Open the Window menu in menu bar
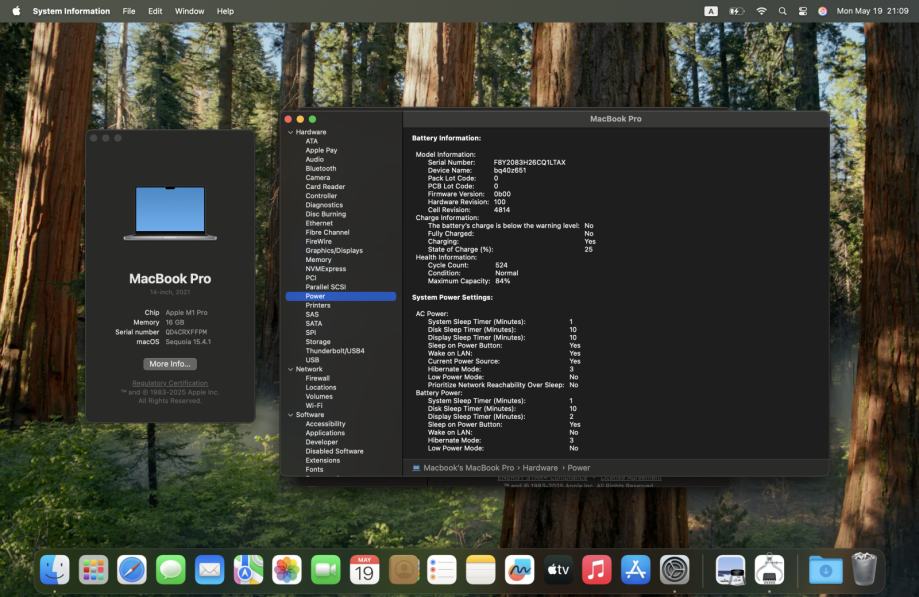Viewport: 919px width, 597px height. click(x=189, y=11)
